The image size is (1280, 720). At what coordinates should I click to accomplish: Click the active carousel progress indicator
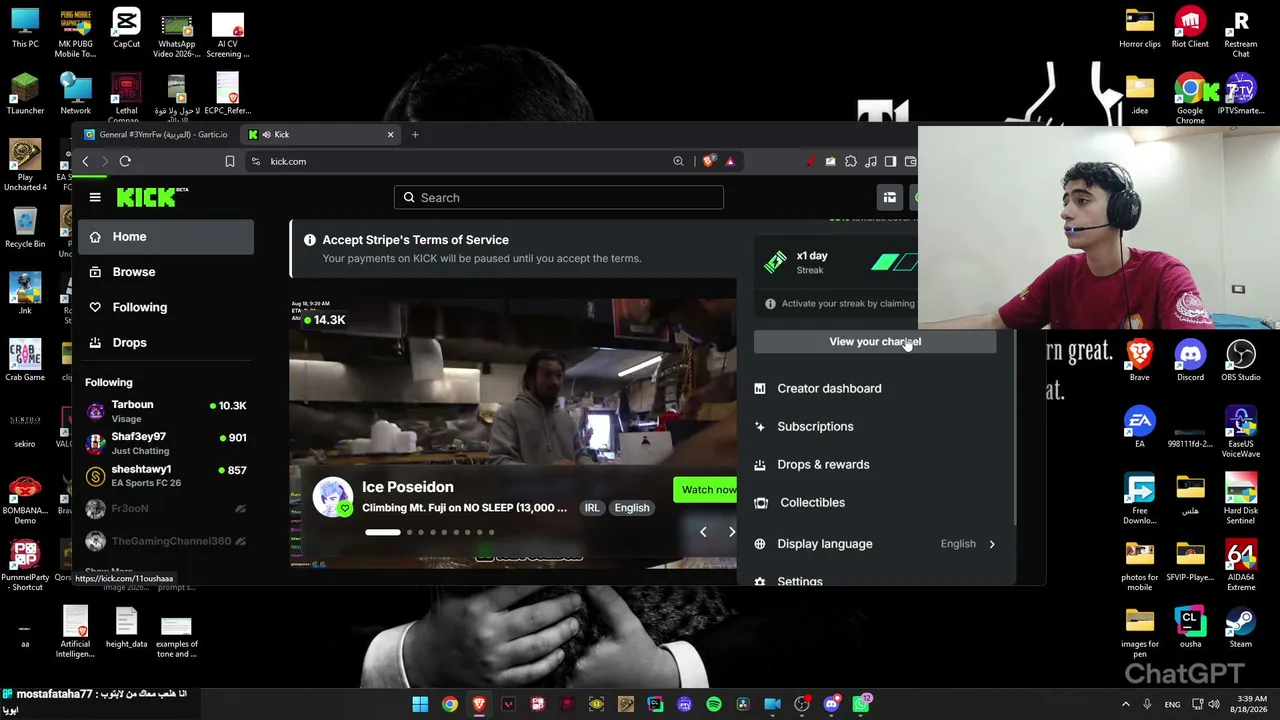coord(382,532)
